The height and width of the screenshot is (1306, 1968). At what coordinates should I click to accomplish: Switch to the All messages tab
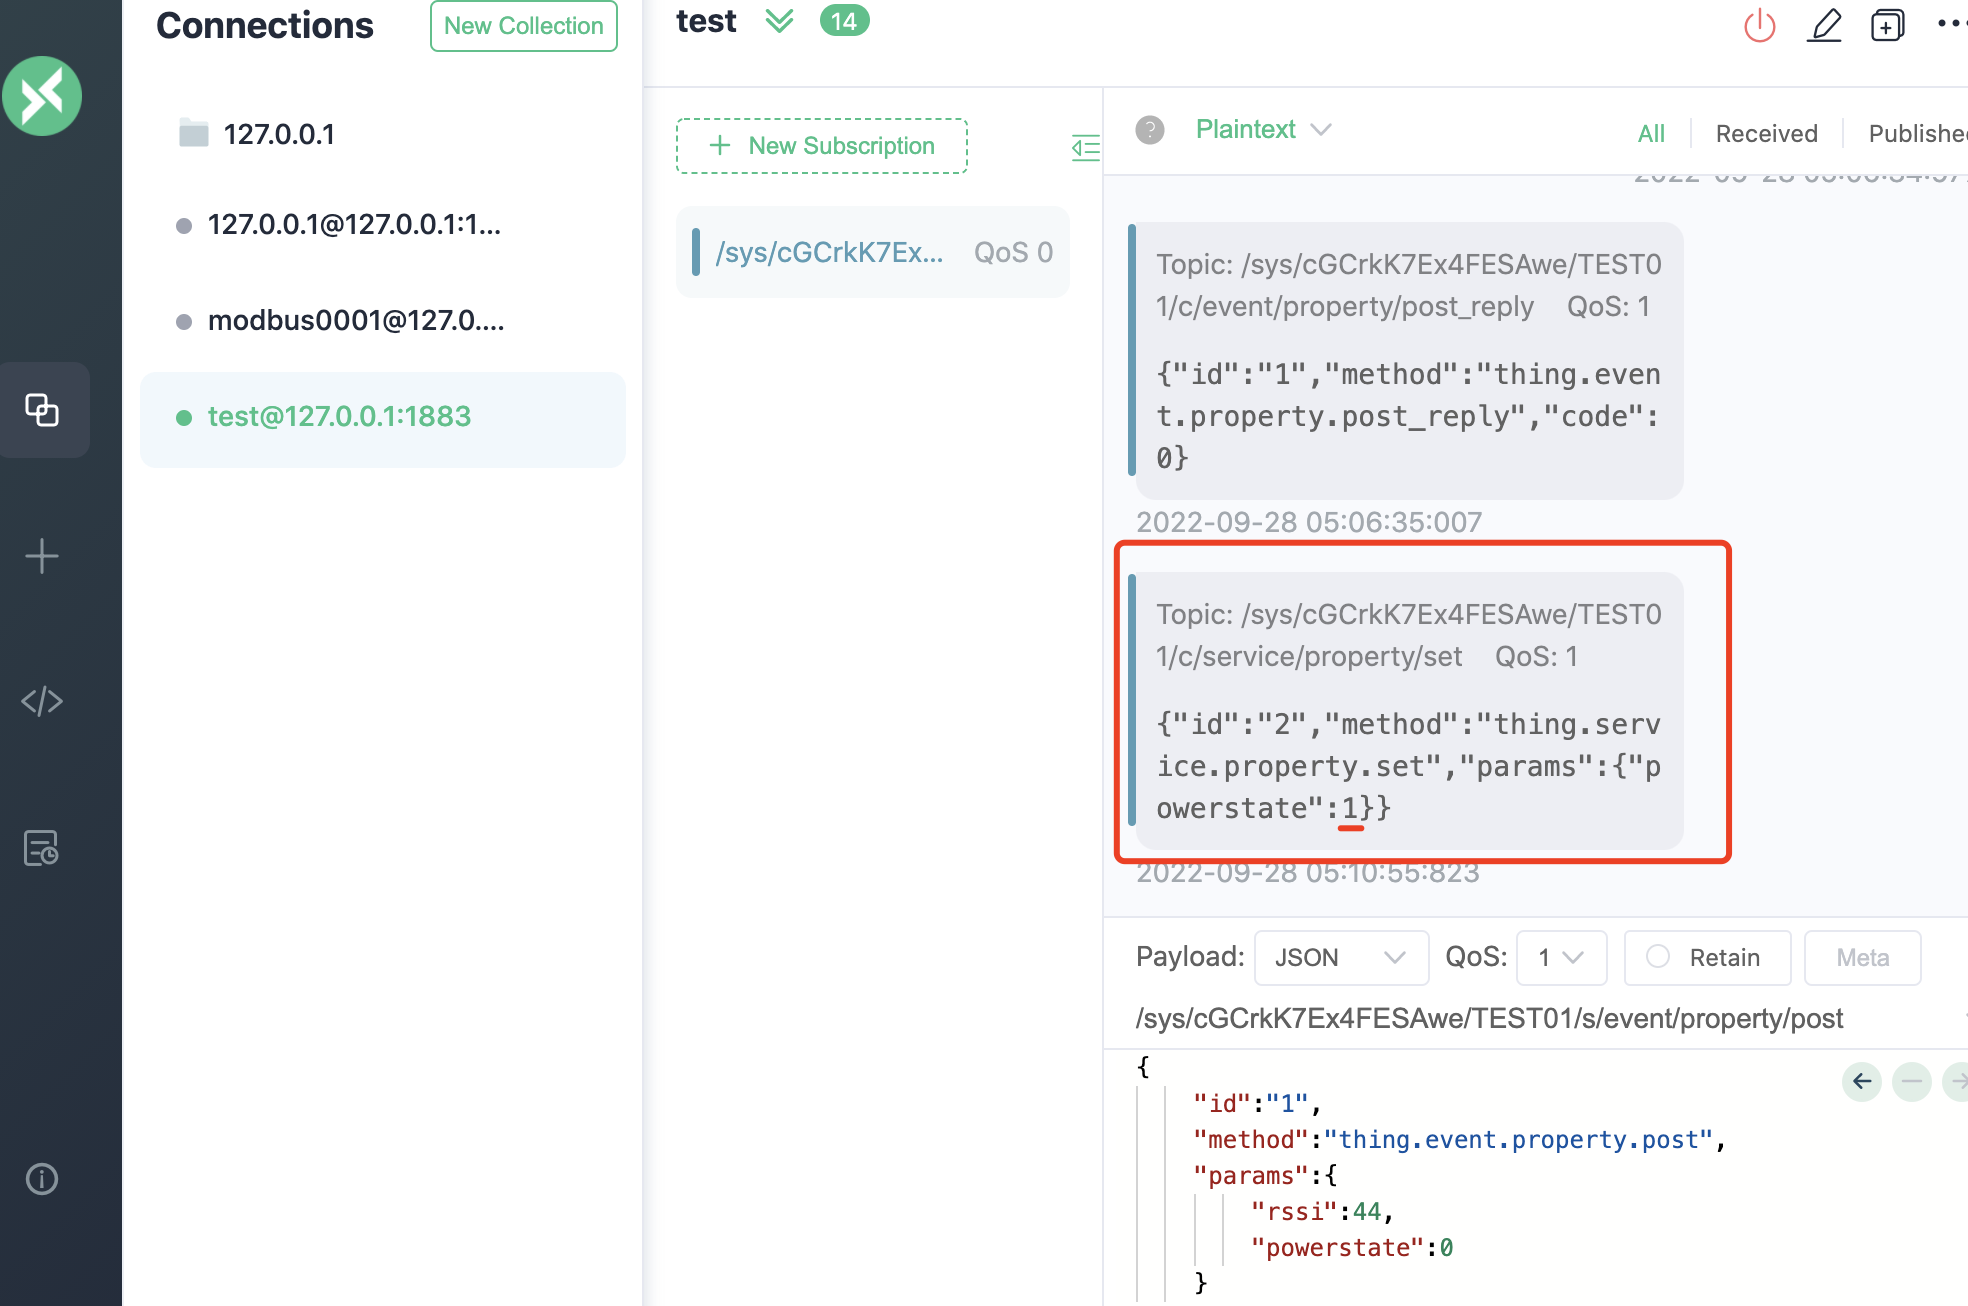[1651, 133]
